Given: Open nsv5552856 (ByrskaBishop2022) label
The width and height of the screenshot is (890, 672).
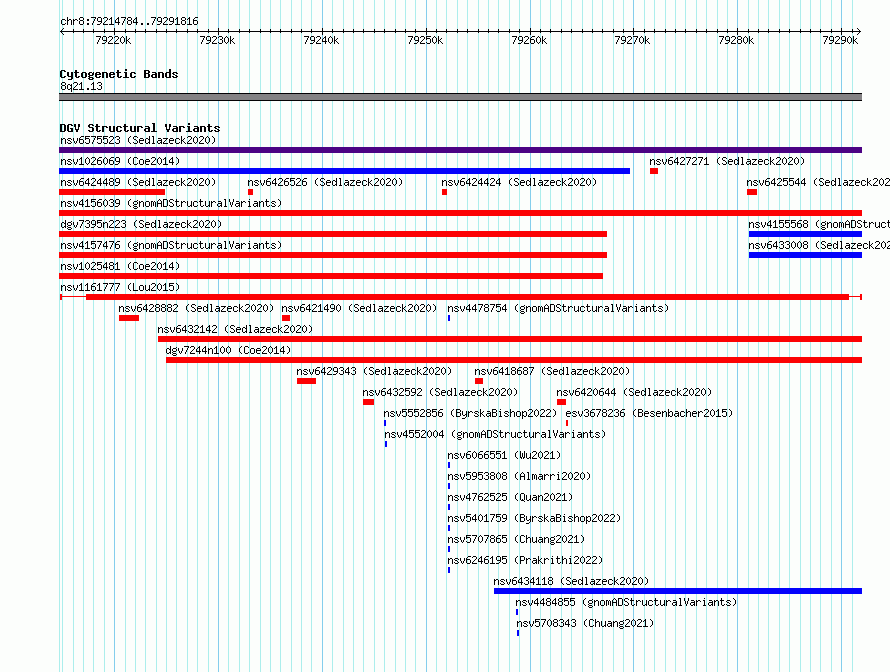Looking at the screenshot, I should tap(470, 413).
